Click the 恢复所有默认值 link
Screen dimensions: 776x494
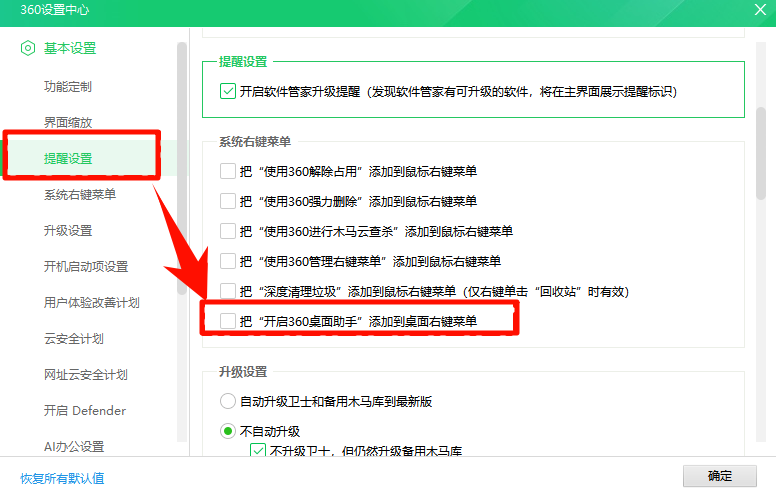pos(62,478)
